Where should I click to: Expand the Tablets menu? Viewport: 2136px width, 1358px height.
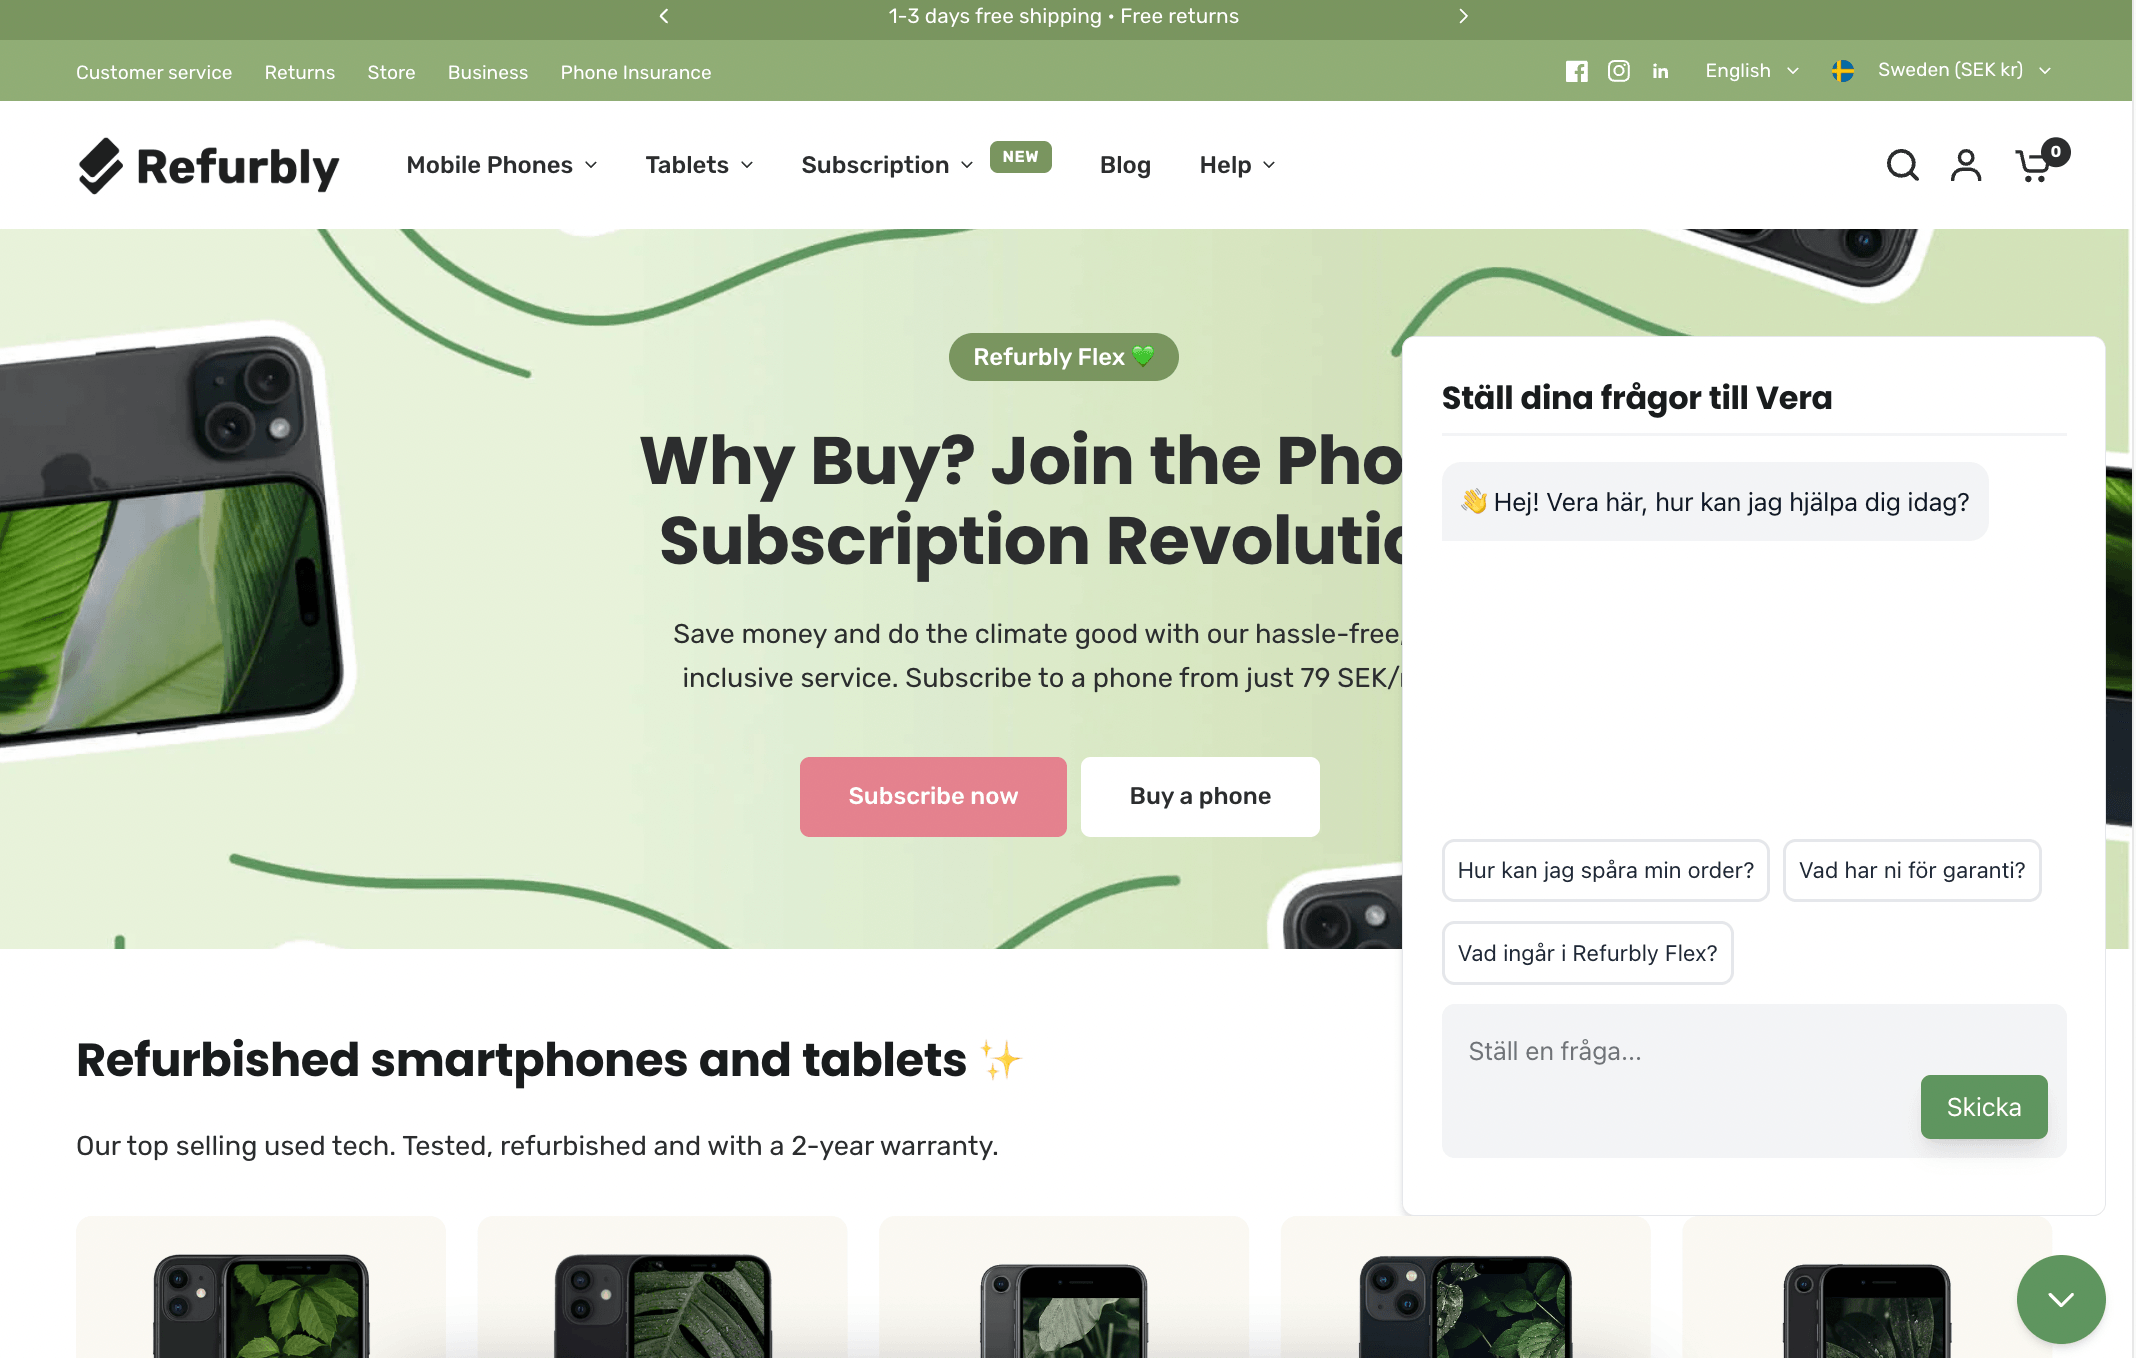699,165
